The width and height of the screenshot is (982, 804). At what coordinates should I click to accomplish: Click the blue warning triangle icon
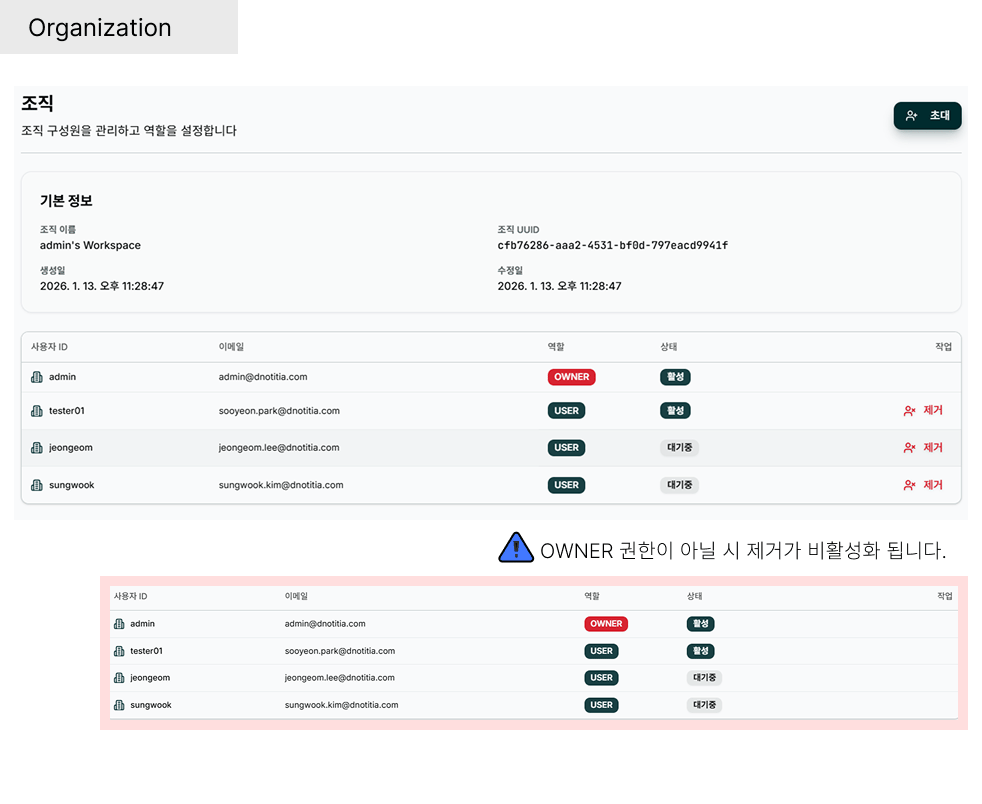click(x=515, y=548)
